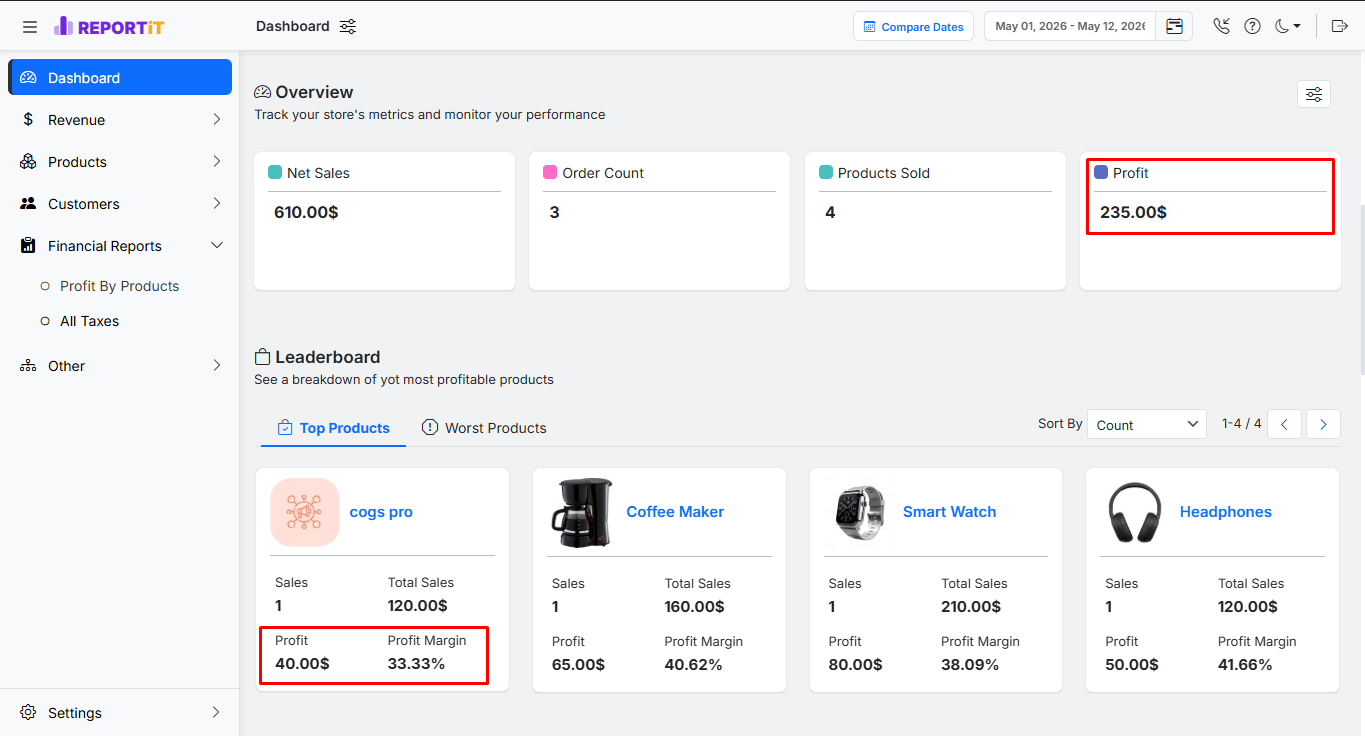Click the Settings gear icon
The height and width of the screenshot is (736, 1365).
[x=28, y=713]
